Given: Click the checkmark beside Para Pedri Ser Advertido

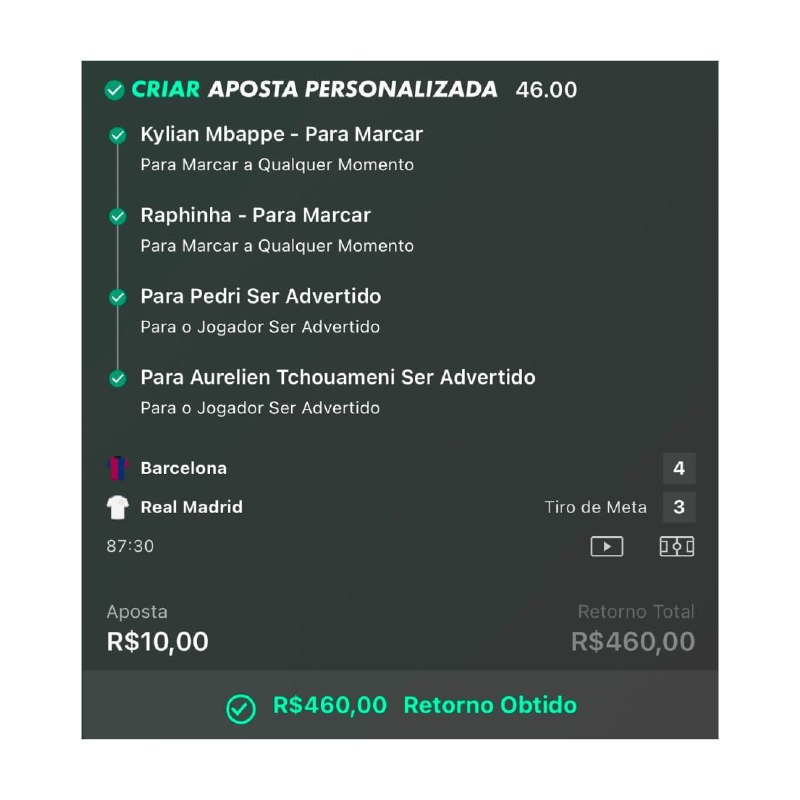Looking at the screenshot, I should (118, 297).
